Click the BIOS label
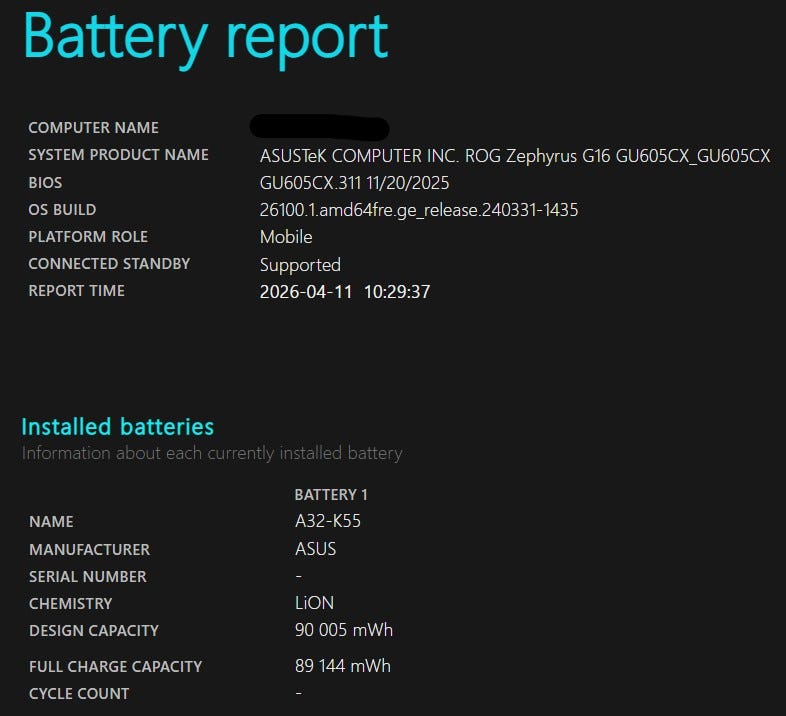Viewport: 786px width, 716px height. pos(45,183)
